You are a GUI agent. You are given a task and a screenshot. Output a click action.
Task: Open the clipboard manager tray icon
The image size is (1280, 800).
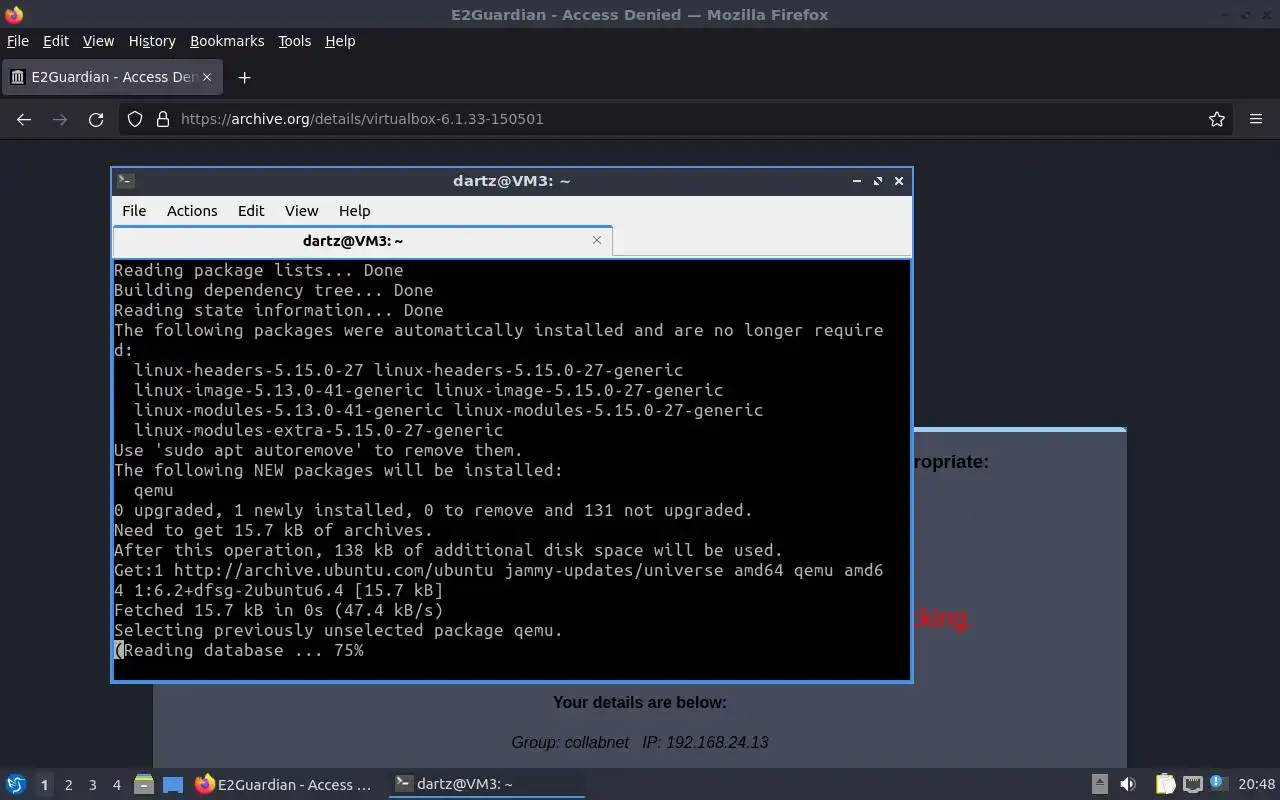coord(1165,784)
